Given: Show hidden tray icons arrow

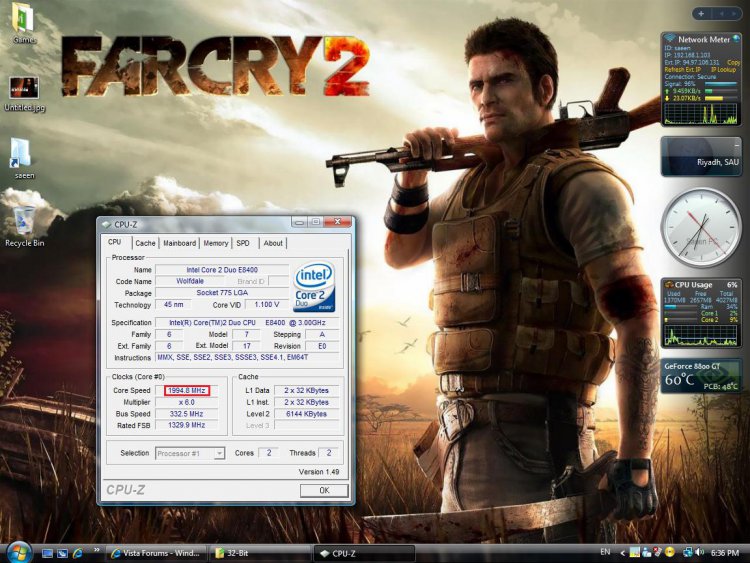Looking at the screenshot, I should (622, 553).
